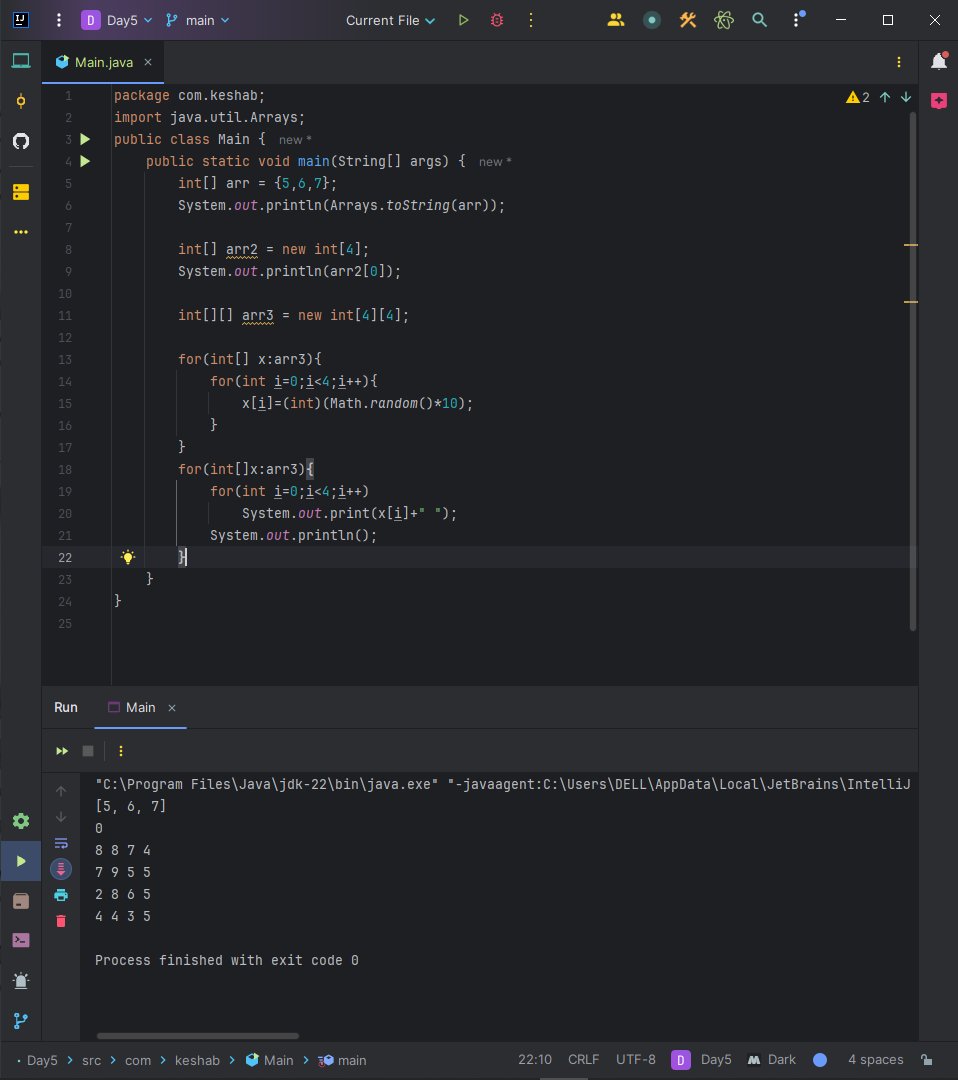Go to next highlighted error arrow
Image resolution: width=958 pixels, height=1080 pixels.
click(x=906, y=97)
